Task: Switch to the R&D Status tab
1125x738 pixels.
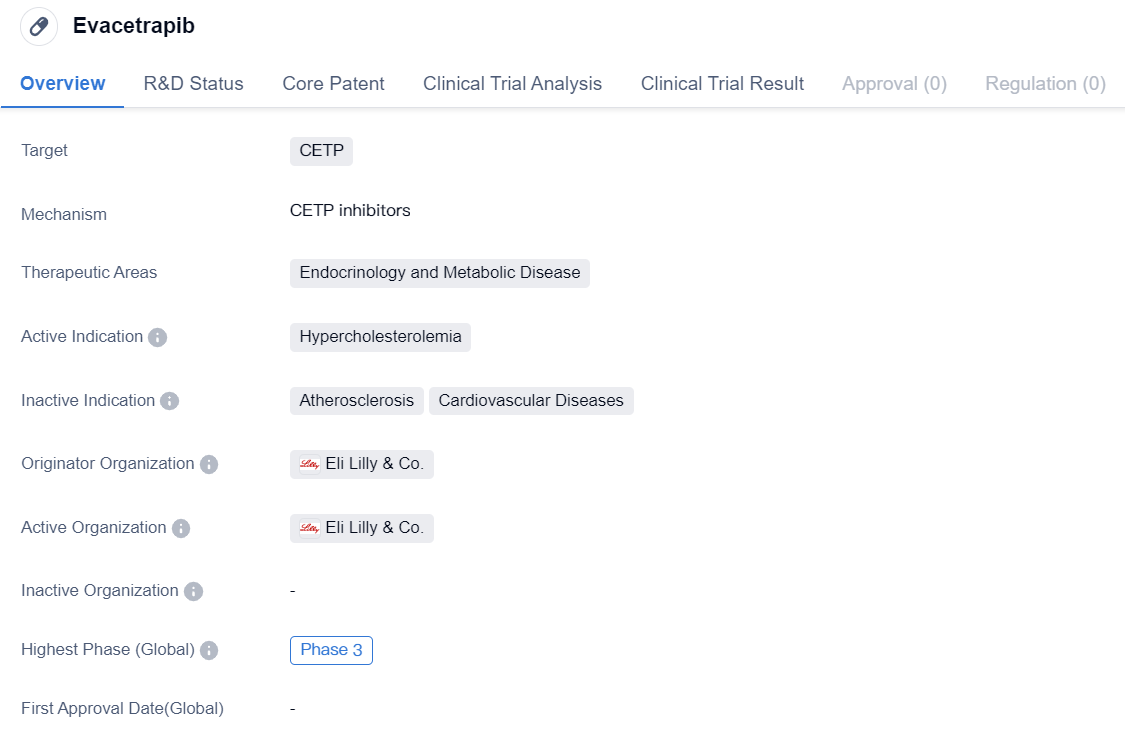Action: pyautogui.click(x=193, y=84)
